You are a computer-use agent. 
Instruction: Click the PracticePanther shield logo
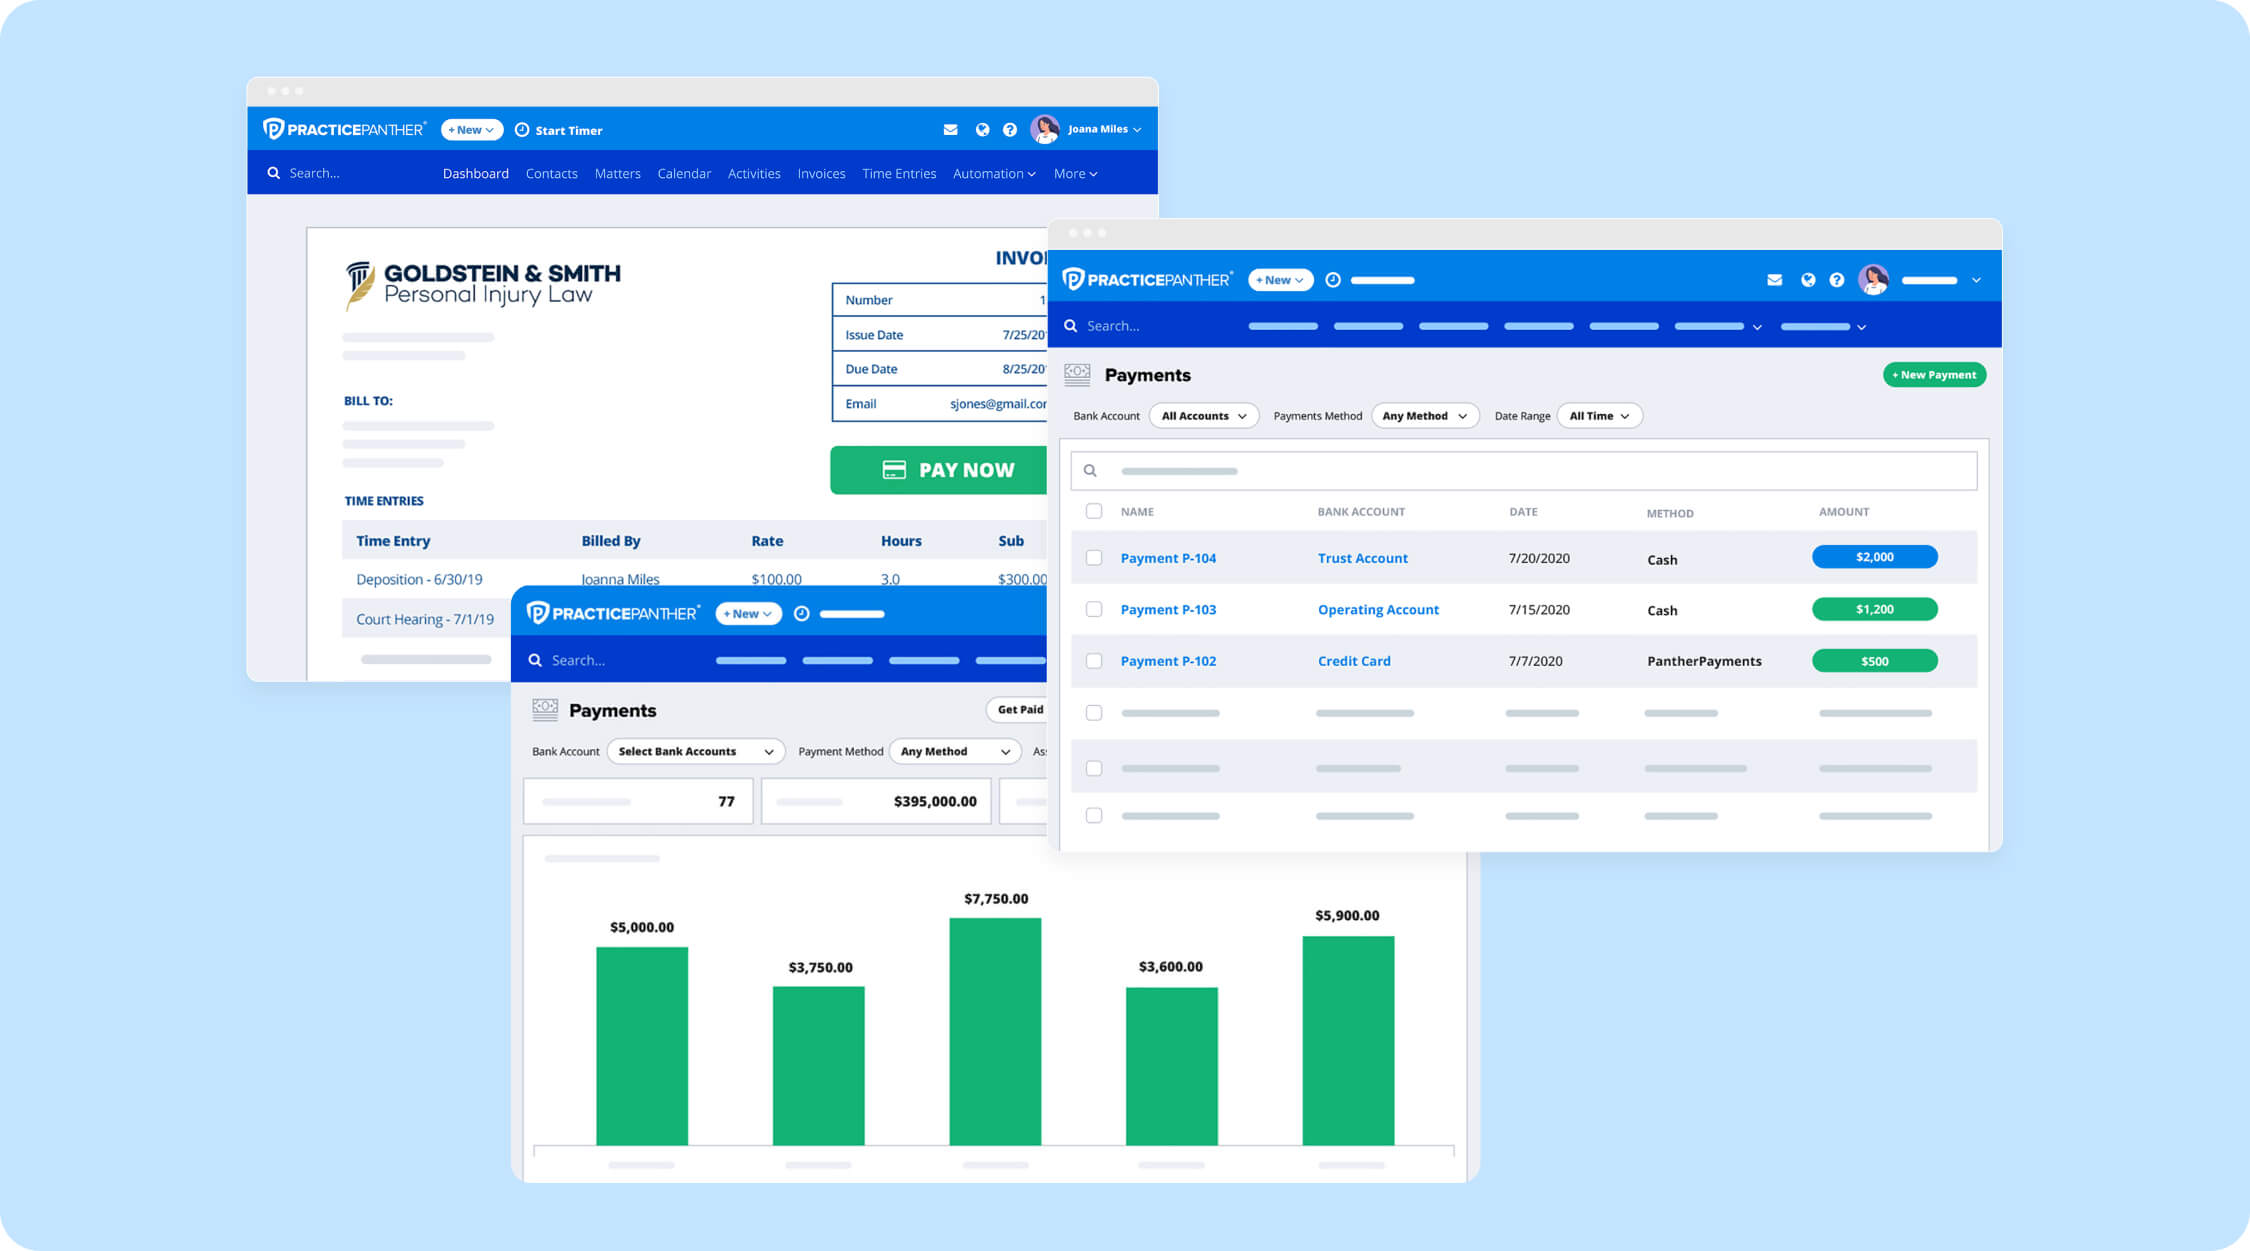(x=272, y=128)
